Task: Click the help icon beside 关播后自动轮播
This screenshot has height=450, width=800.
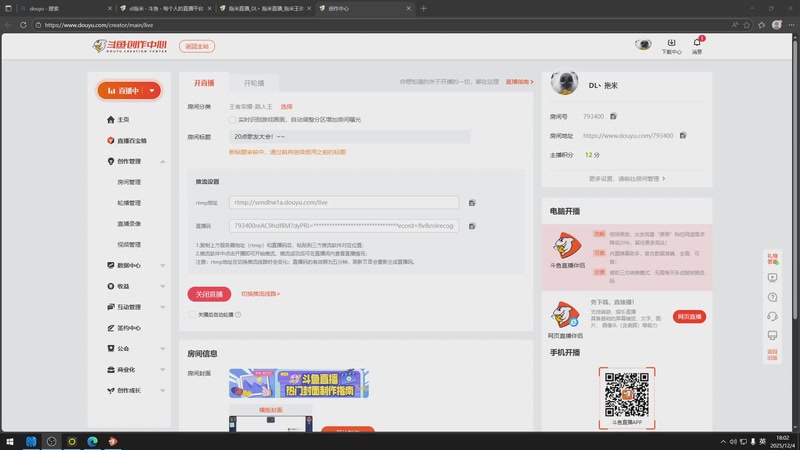Action: [x=238, y=315]
